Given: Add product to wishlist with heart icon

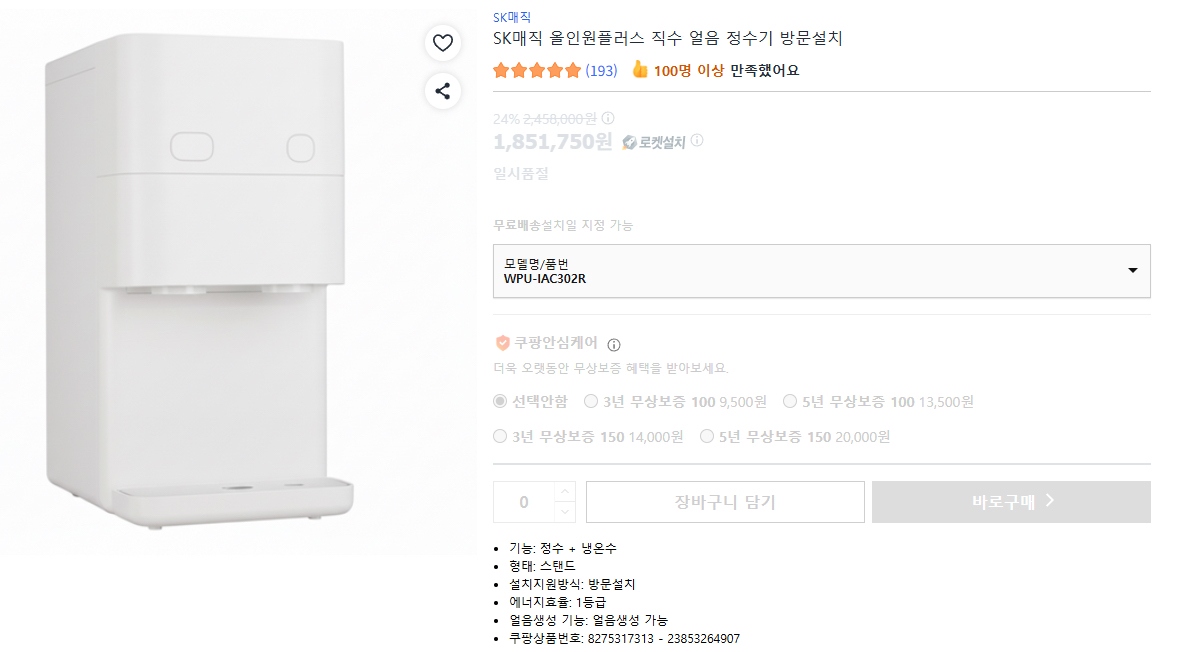Looking at the screenshot, I should click(x=443, y=43).
